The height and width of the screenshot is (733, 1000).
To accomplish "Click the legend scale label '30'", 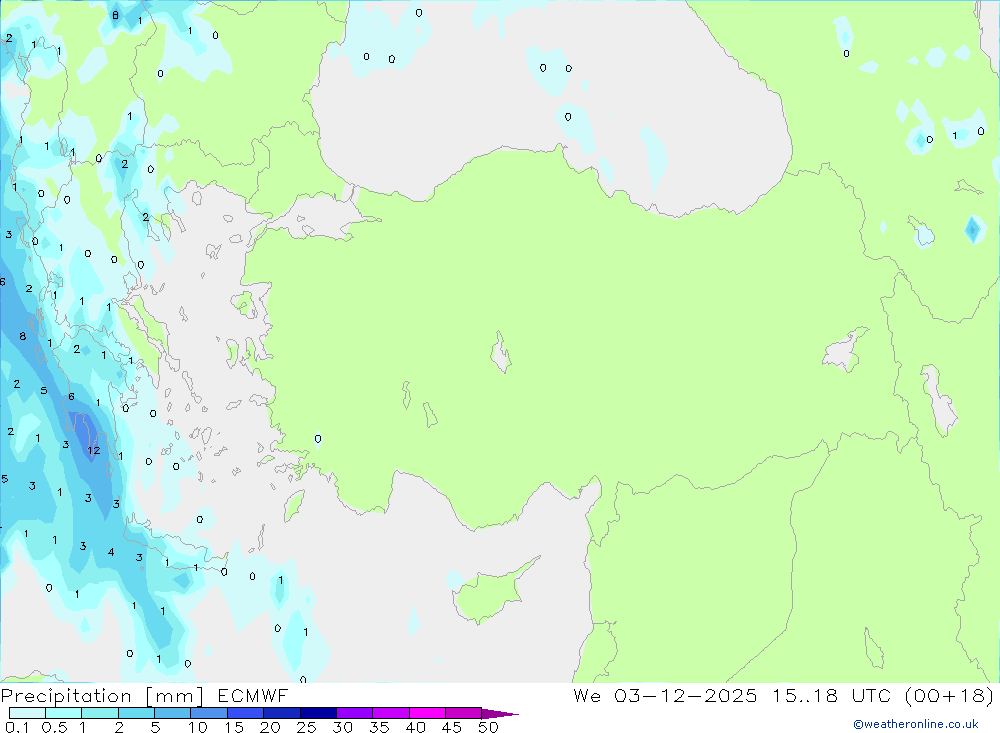I will point(343,727).
